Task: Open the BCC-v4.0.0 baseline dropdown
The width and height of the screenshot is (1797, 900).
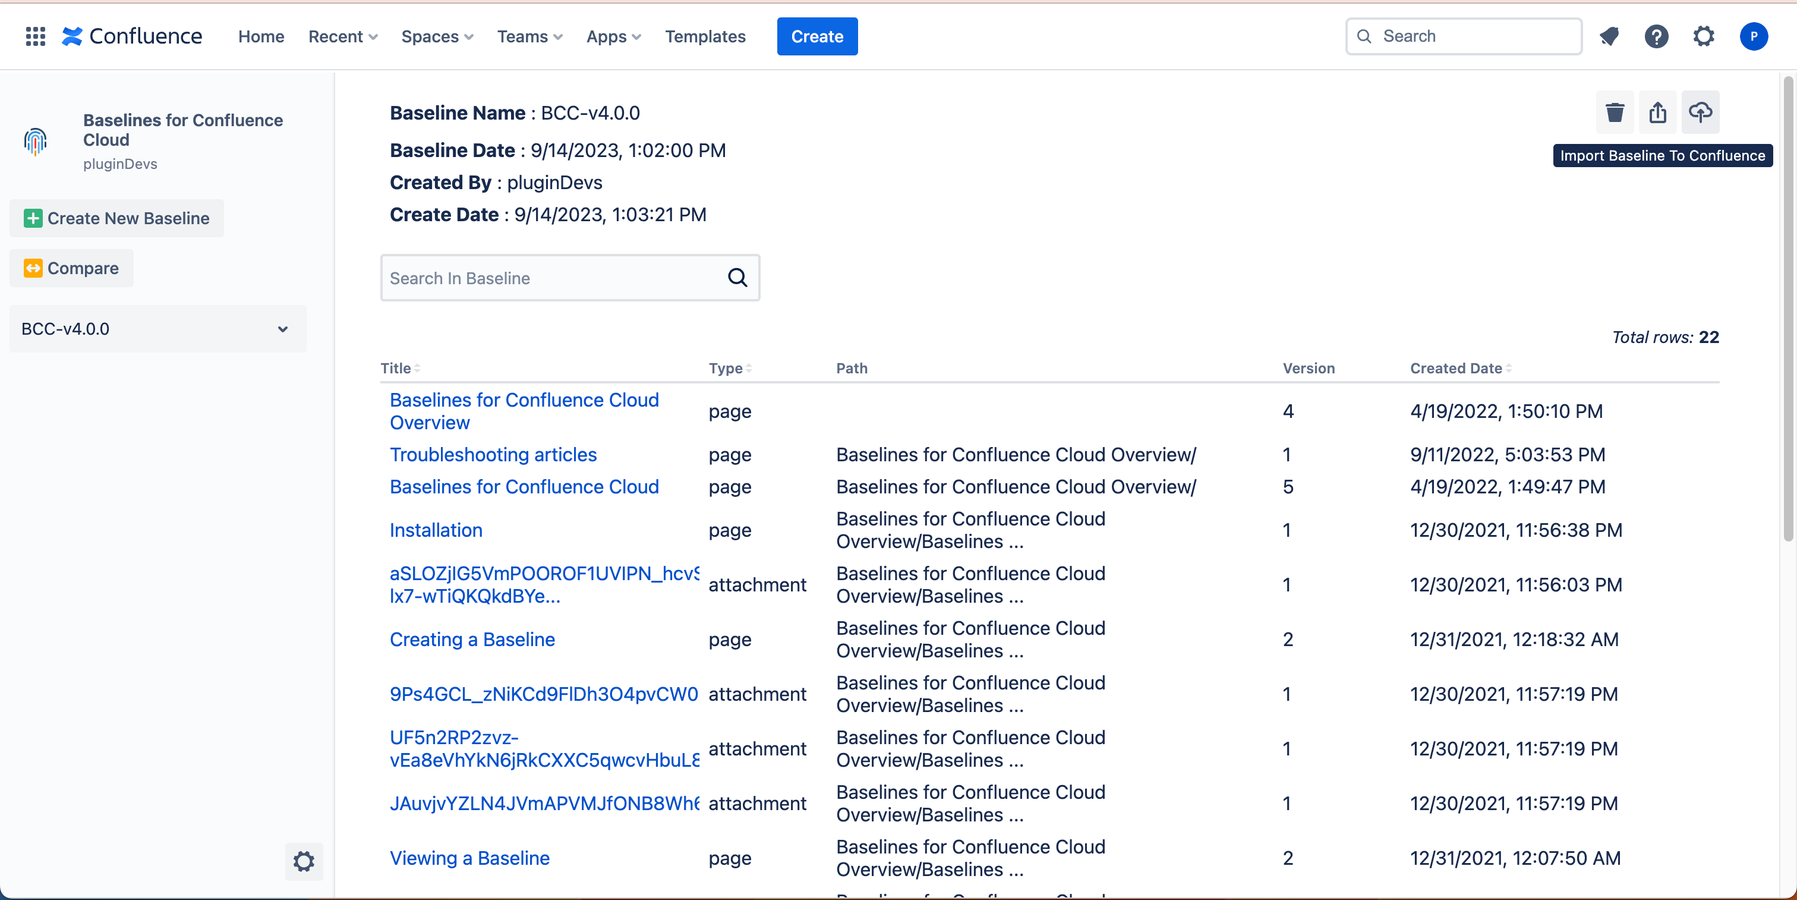Action: (157, 329)
